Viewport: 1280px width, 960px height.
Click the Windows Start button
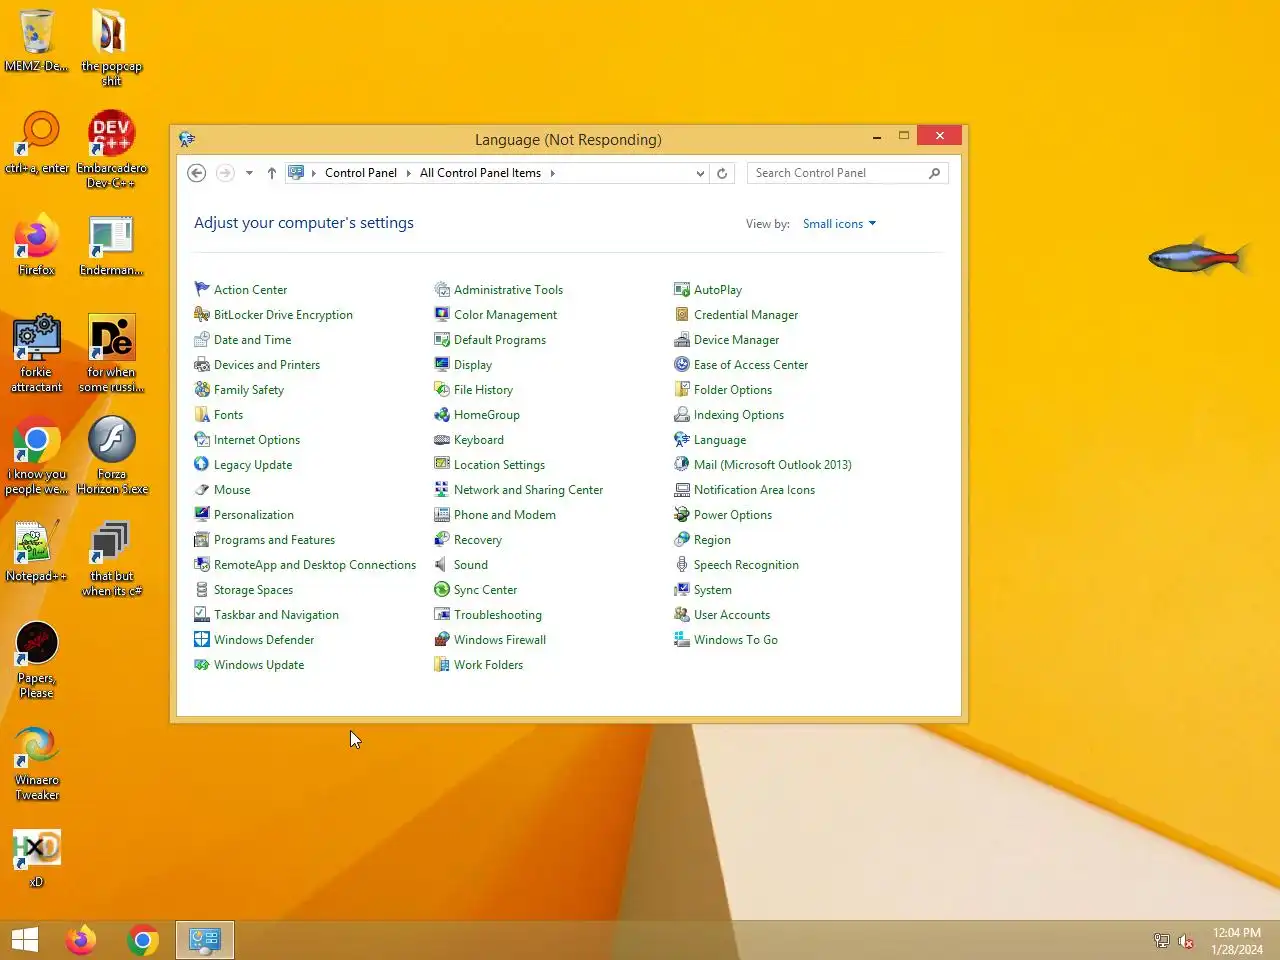point(25,940)
